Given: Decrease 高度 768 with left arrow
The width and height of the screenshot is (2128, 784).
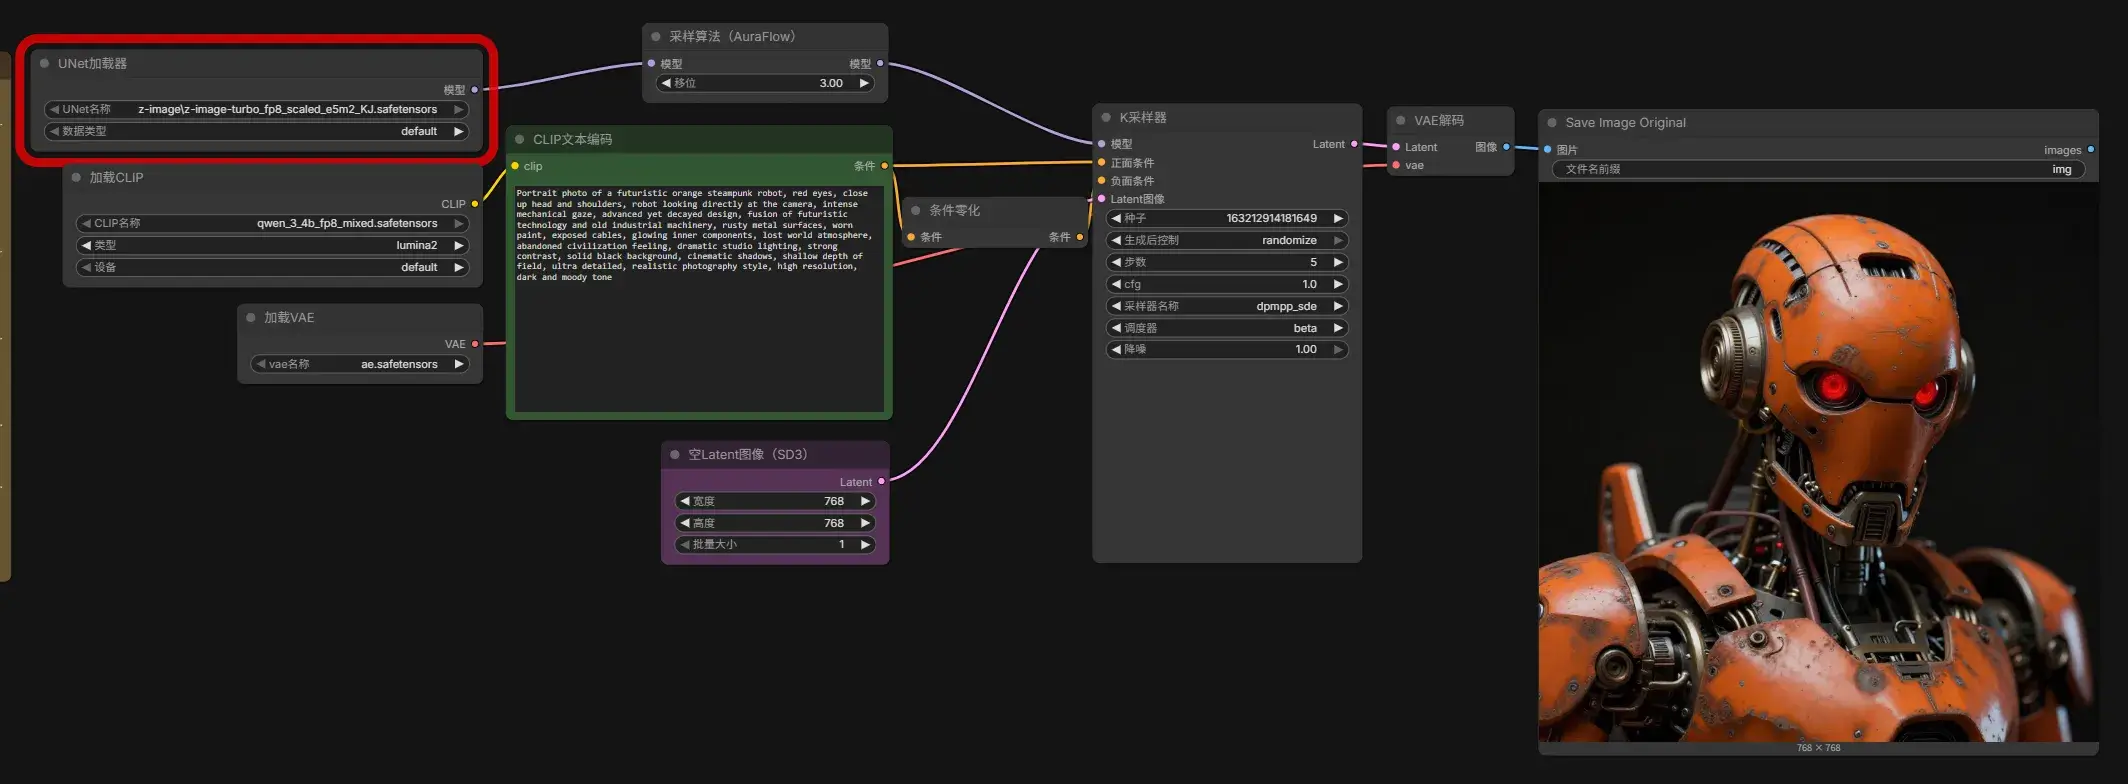Looking at the screenshot, I should pyautogui.click(x=685, y=523).
